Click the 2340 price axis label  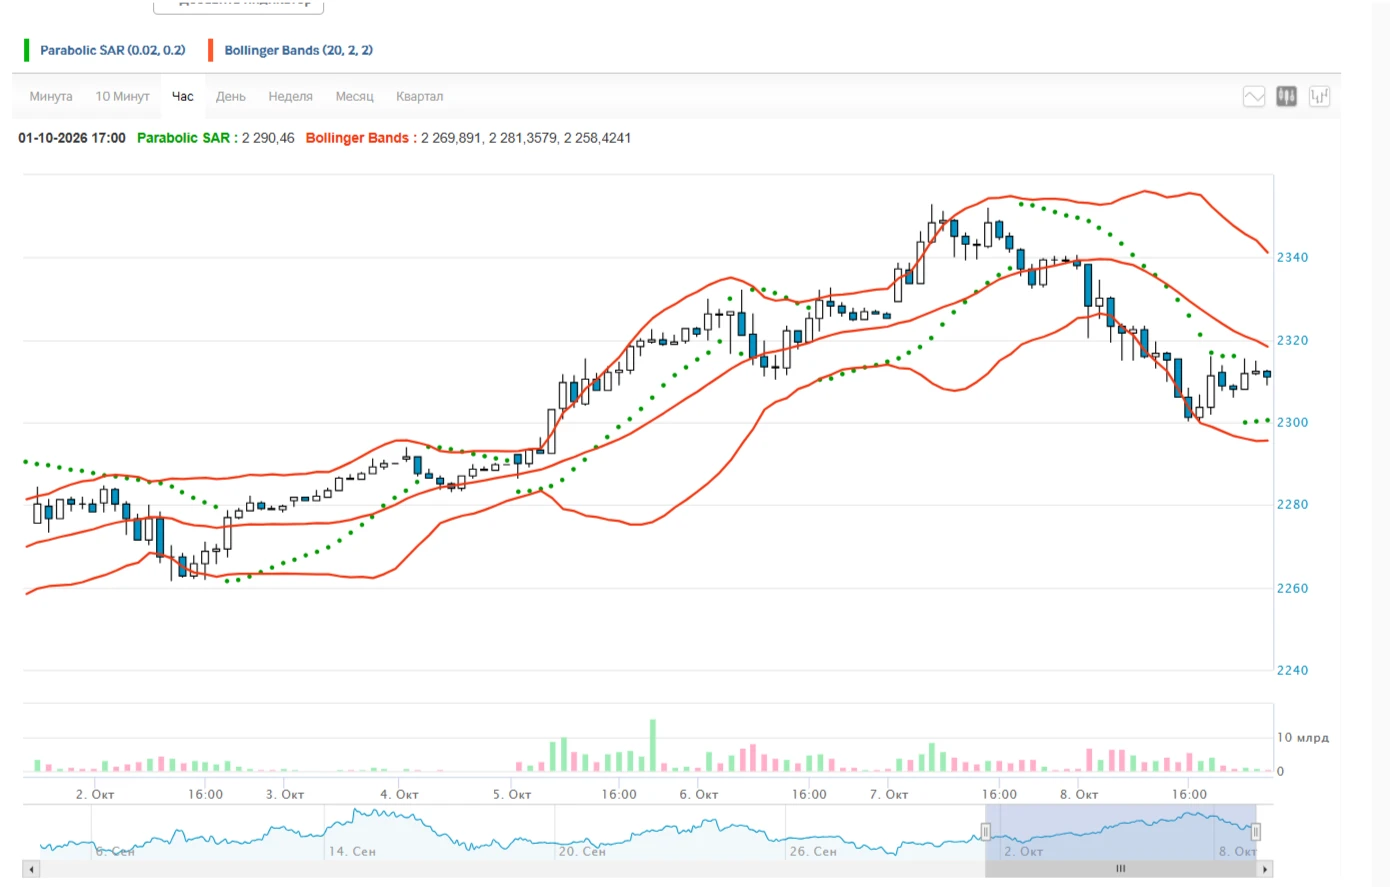click(1292, 257)
